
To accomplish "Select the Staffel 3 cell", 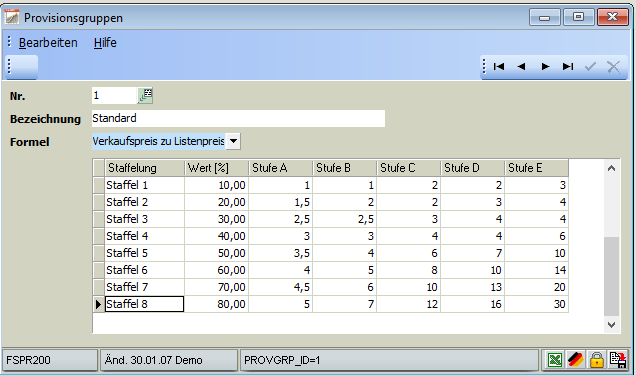I will 145,219.
